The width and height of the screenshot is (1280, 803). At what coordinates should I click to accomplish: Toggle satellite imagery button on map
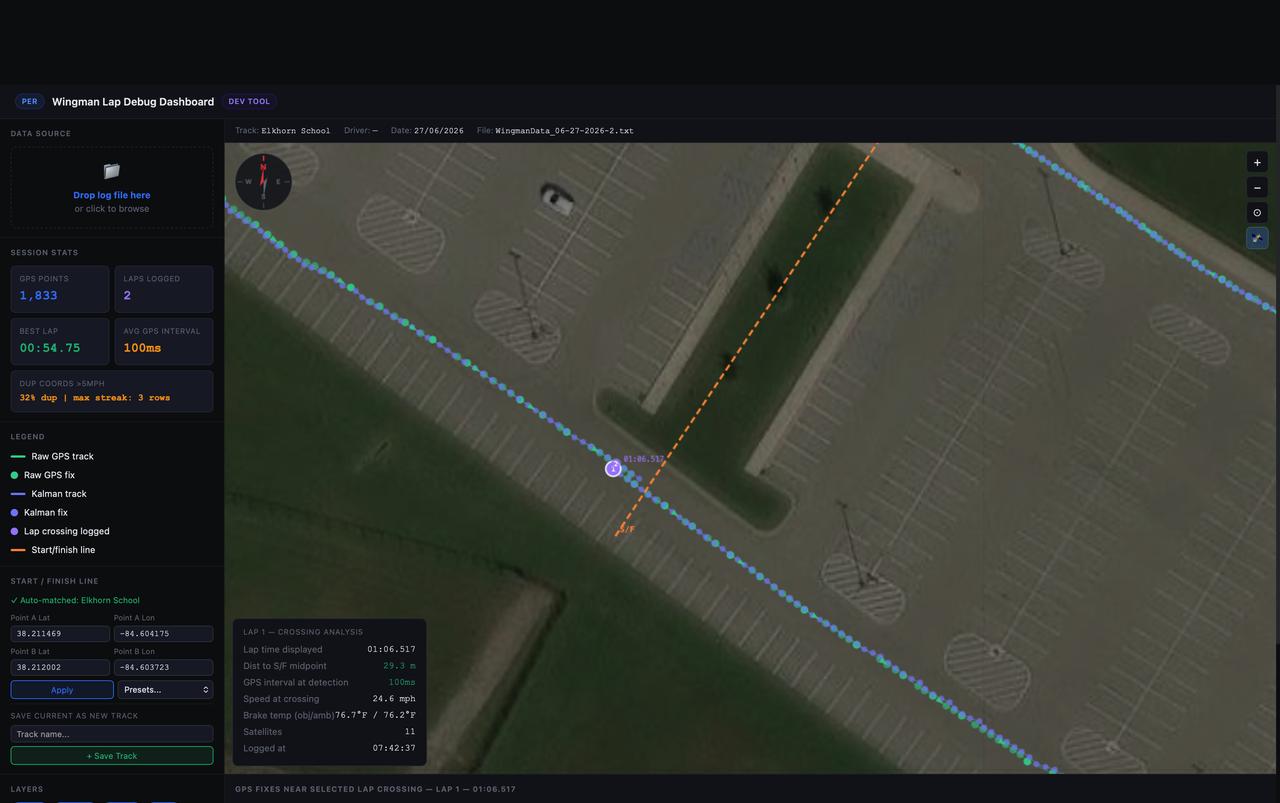click(x=1257, y=238)
